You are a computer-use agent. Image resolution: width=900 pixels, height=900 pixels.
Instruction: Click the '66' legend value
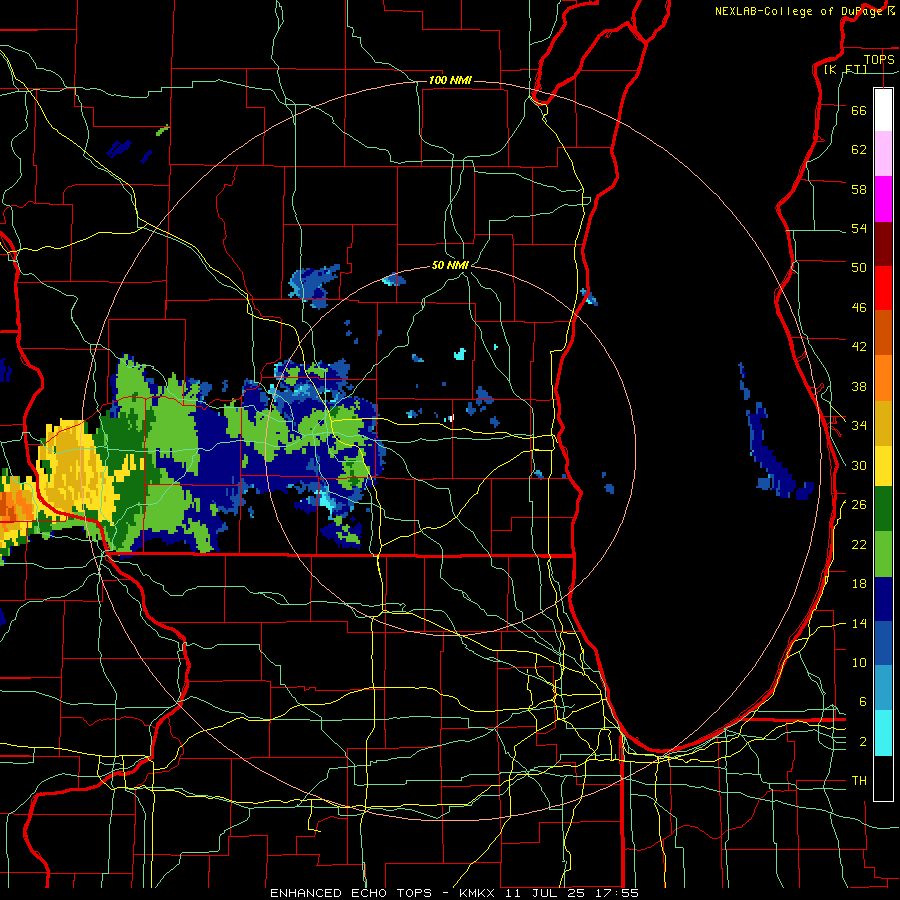pos(859,110)
